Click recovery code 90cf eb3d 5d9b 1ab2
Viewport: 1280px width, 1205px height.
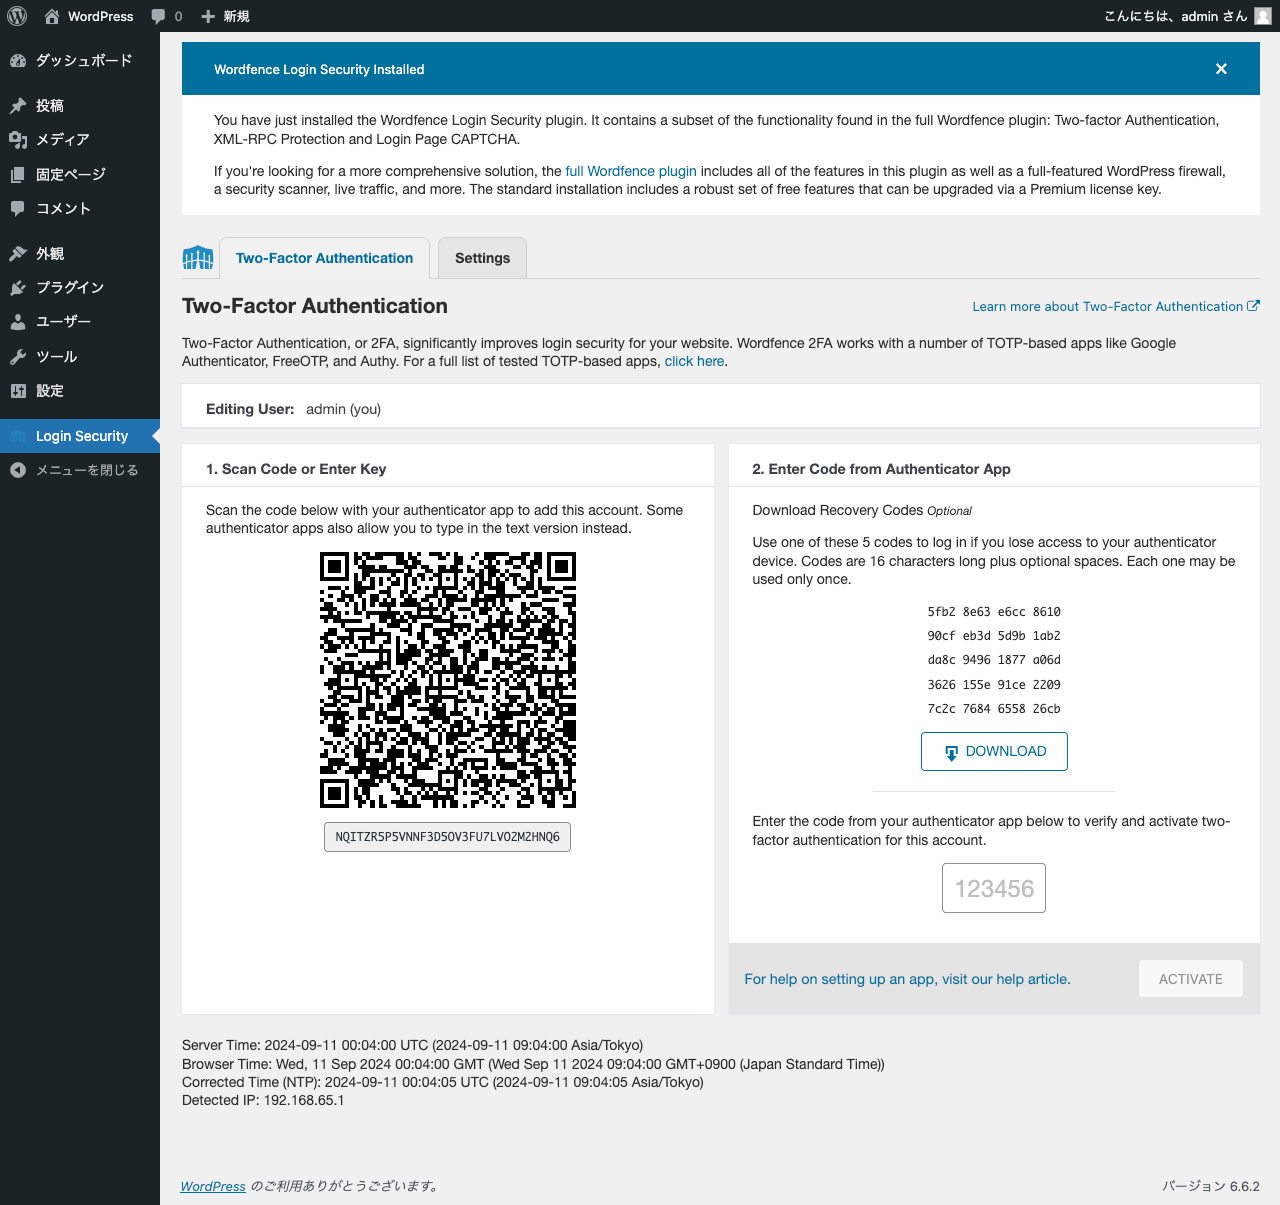[994, 636]
